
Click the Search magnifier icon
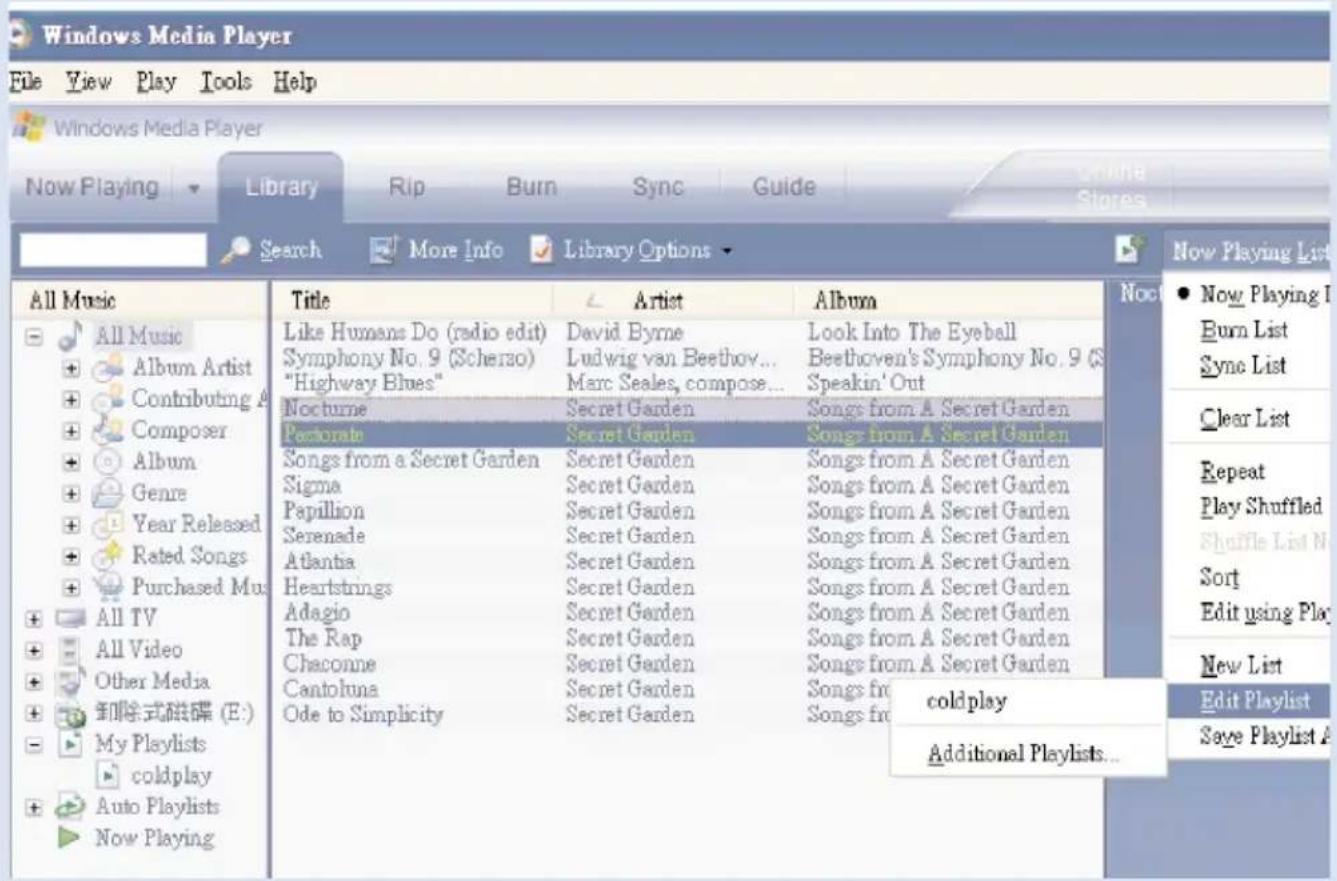click(x=234, y=251)
